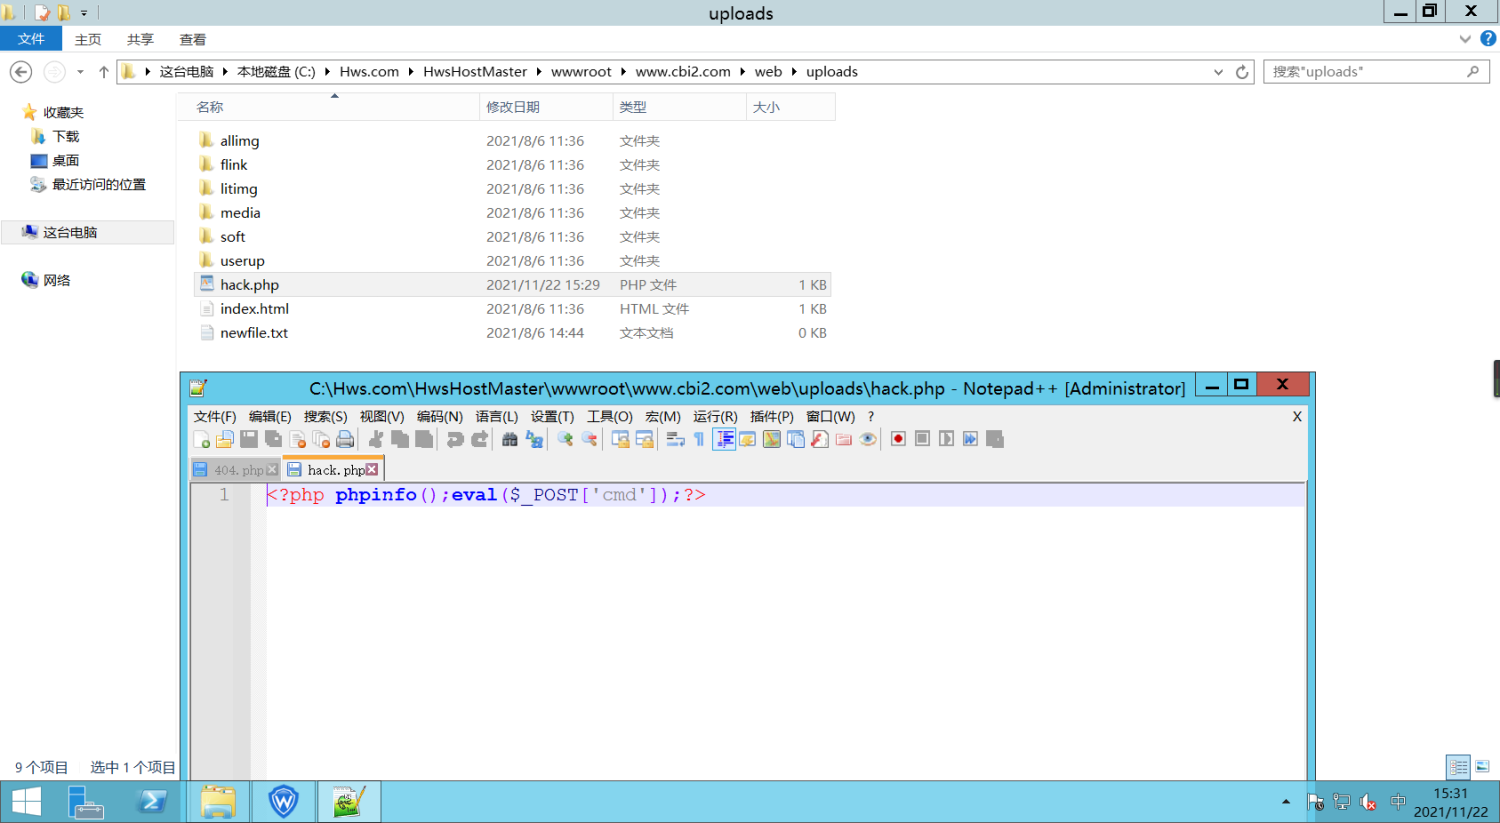Image resolution: width=1500 pixels, height=823 pixels.
Task: Click the Redo arrow icon in Notepad++
Action: (x=479, y=439)
